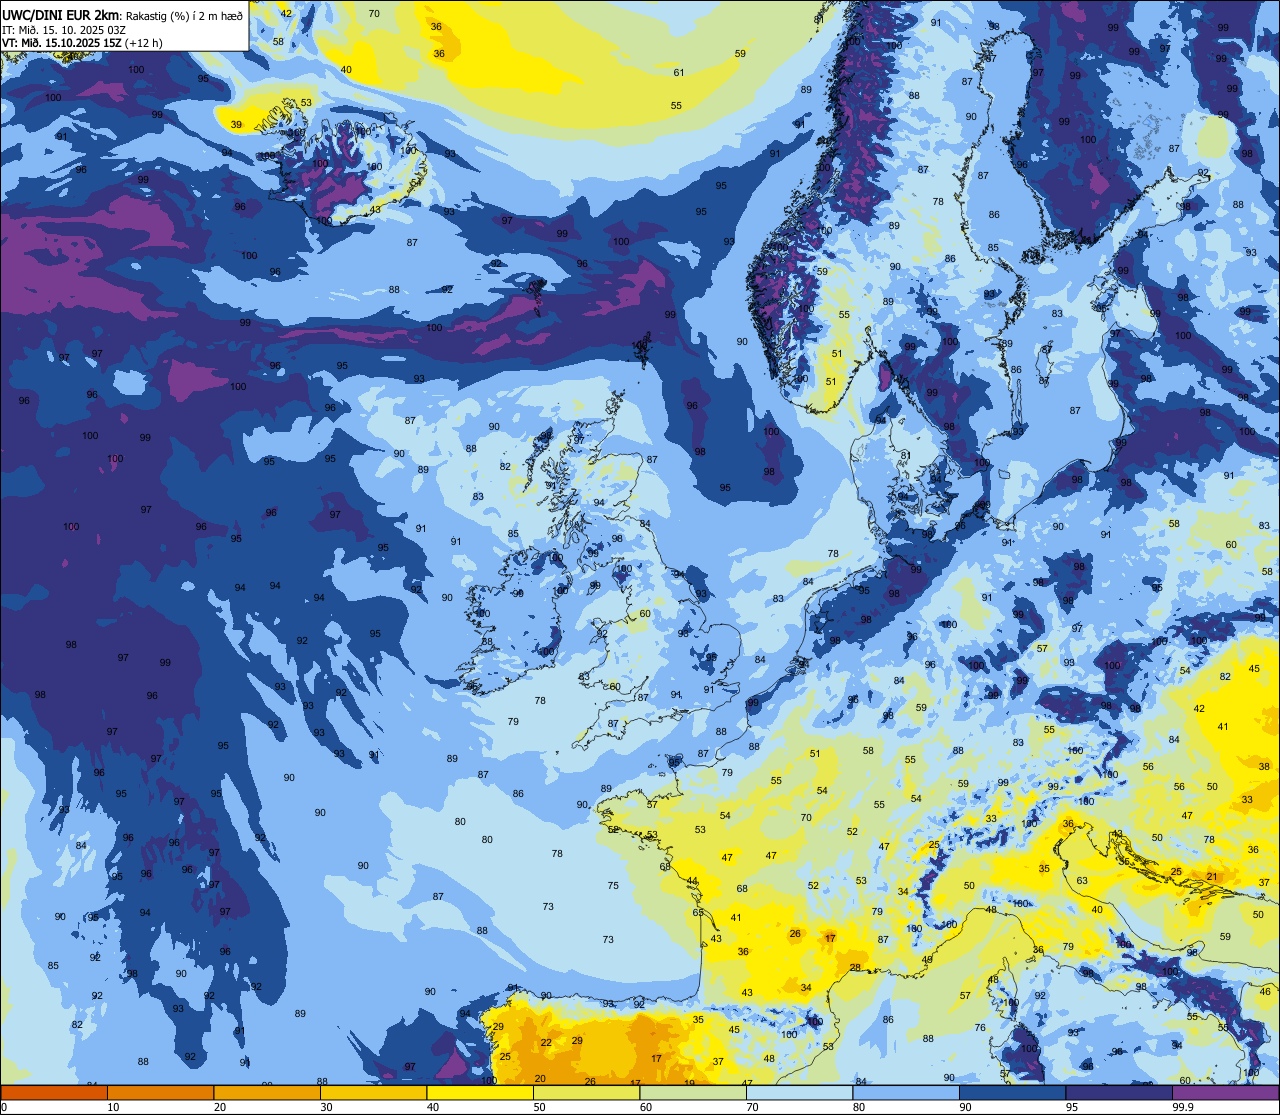
Task: Pick the legend color segment between 90 and 95
Action: pyautogui.click(x=1012, y=1092)
